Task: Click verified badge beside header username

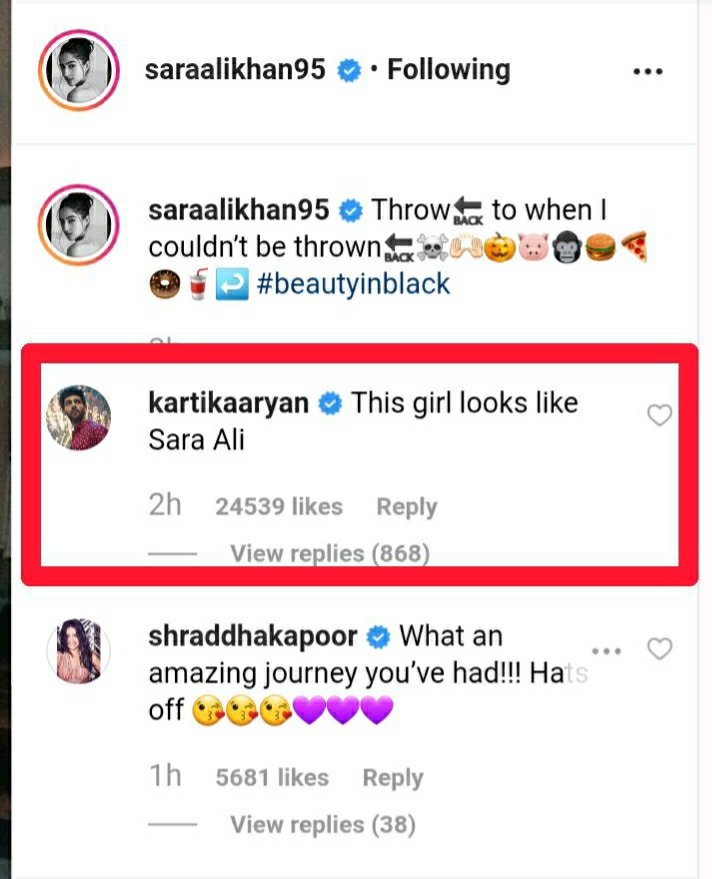Action: 349,71
